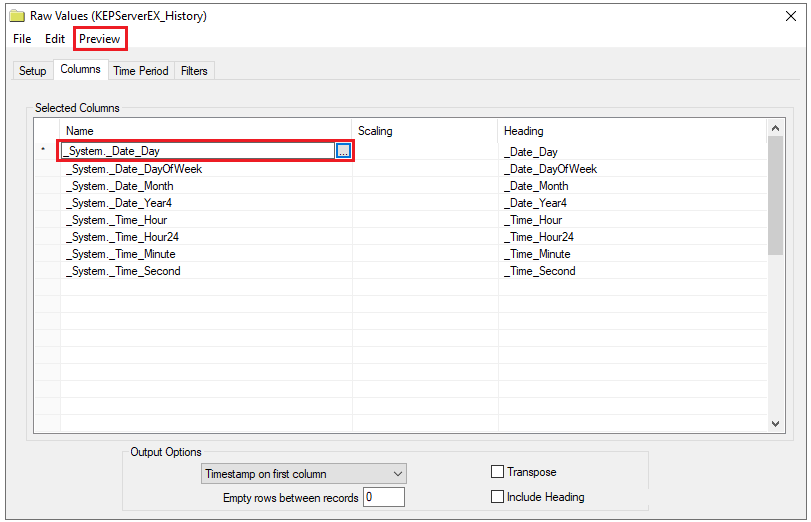Open the Preview menu
811x522 pixels.
click(100, 39)
